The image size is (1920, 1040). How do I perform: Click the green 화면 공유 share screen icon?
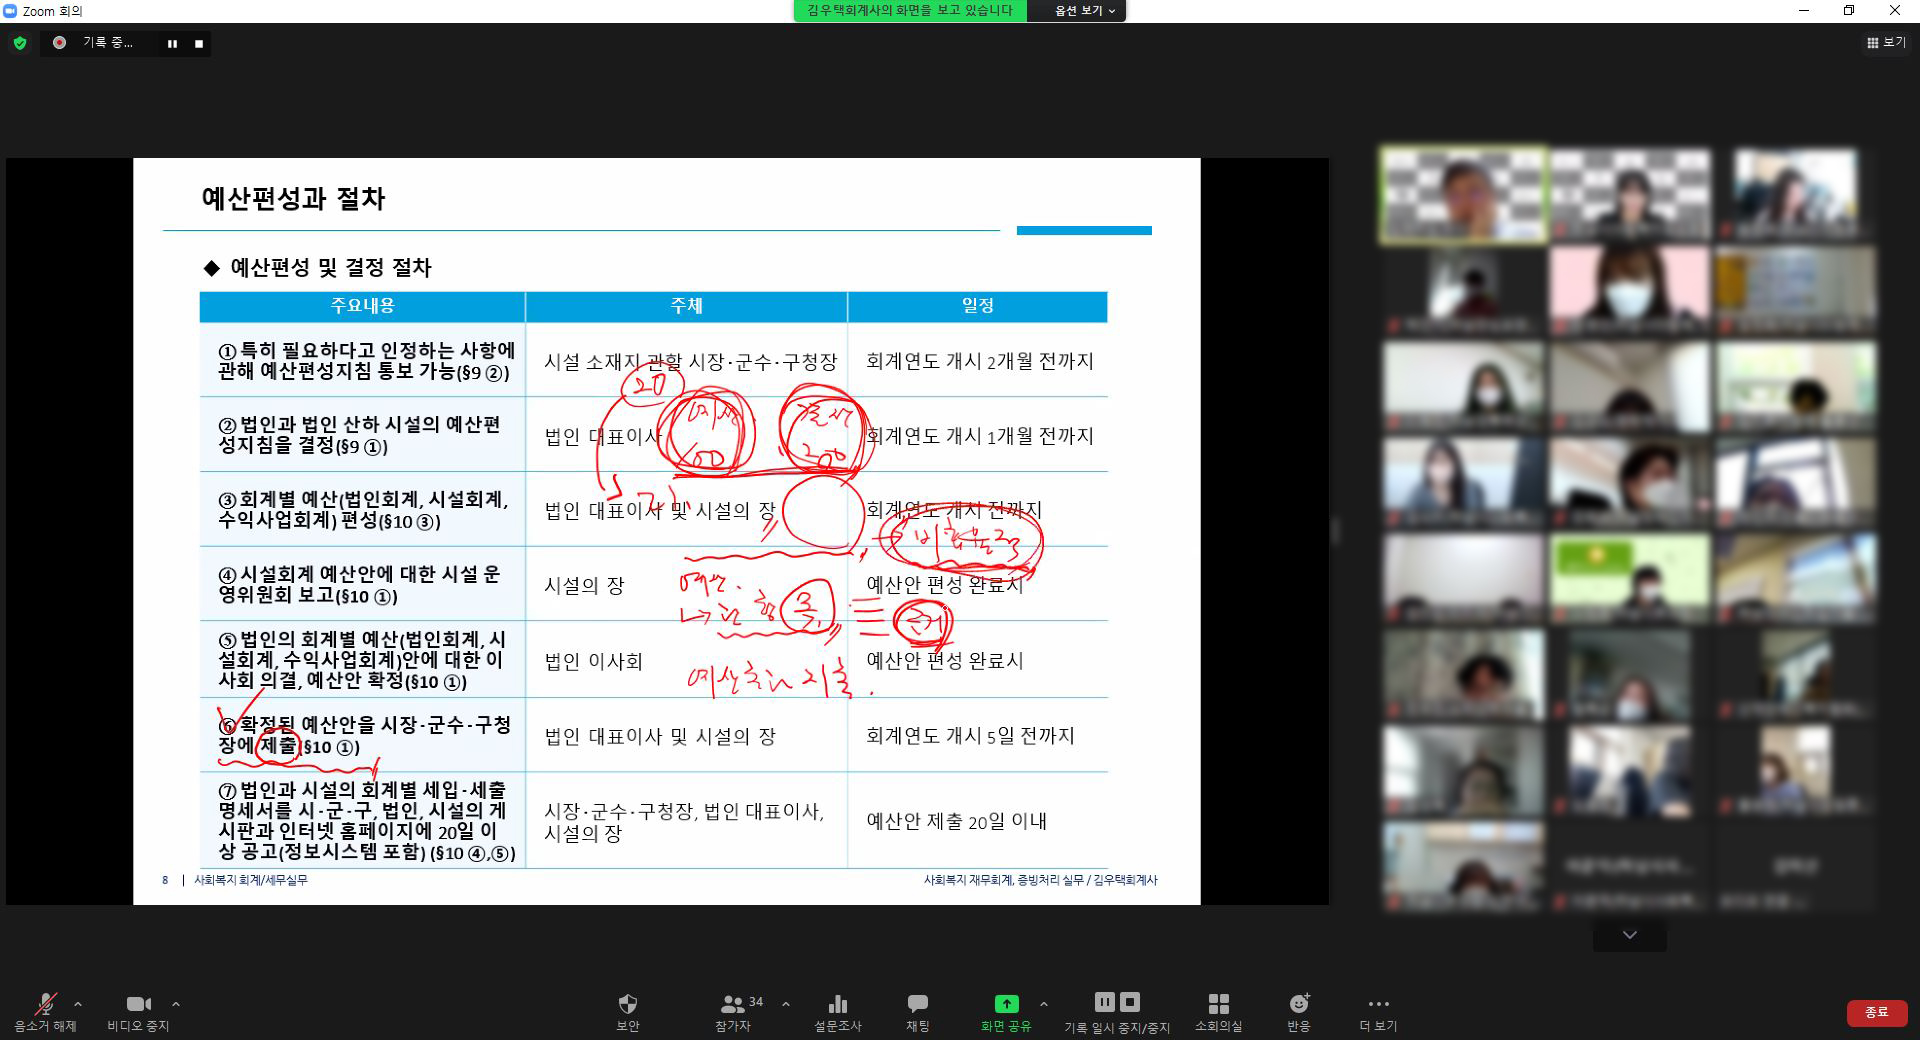tap(1005, 1004)
